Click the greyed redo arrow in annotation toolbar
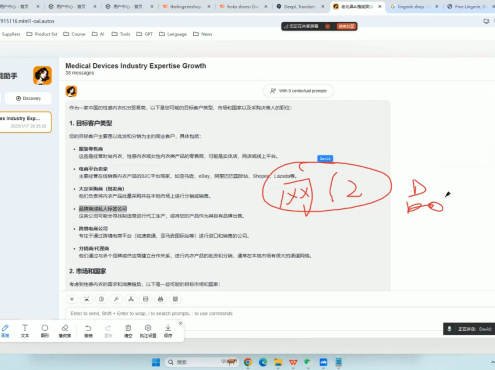The width and height of the screenshot is (495, 370). pos(108,331)
